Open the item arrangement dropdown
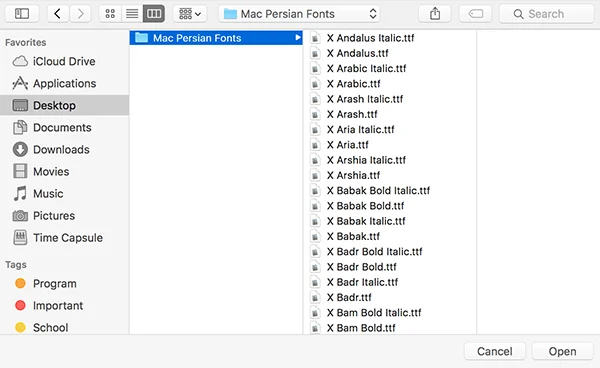The height and width of the screenshot is (368, 600). tap(190, 14)
